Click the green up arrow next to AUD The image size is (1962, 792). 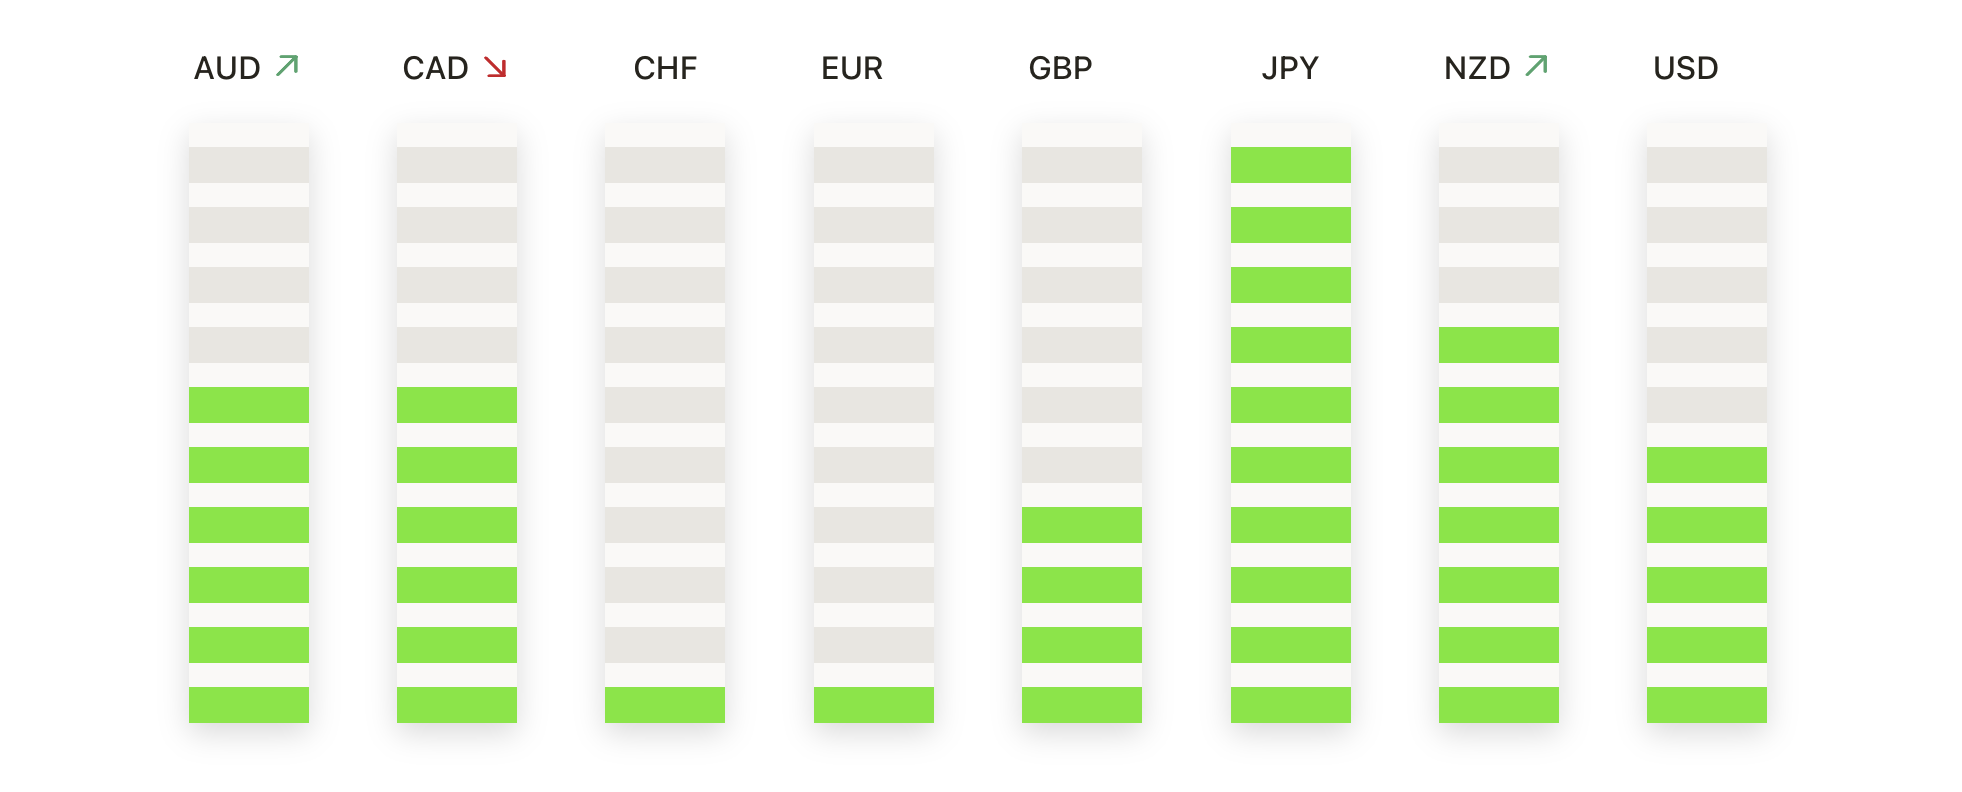[x=287, y=66]
